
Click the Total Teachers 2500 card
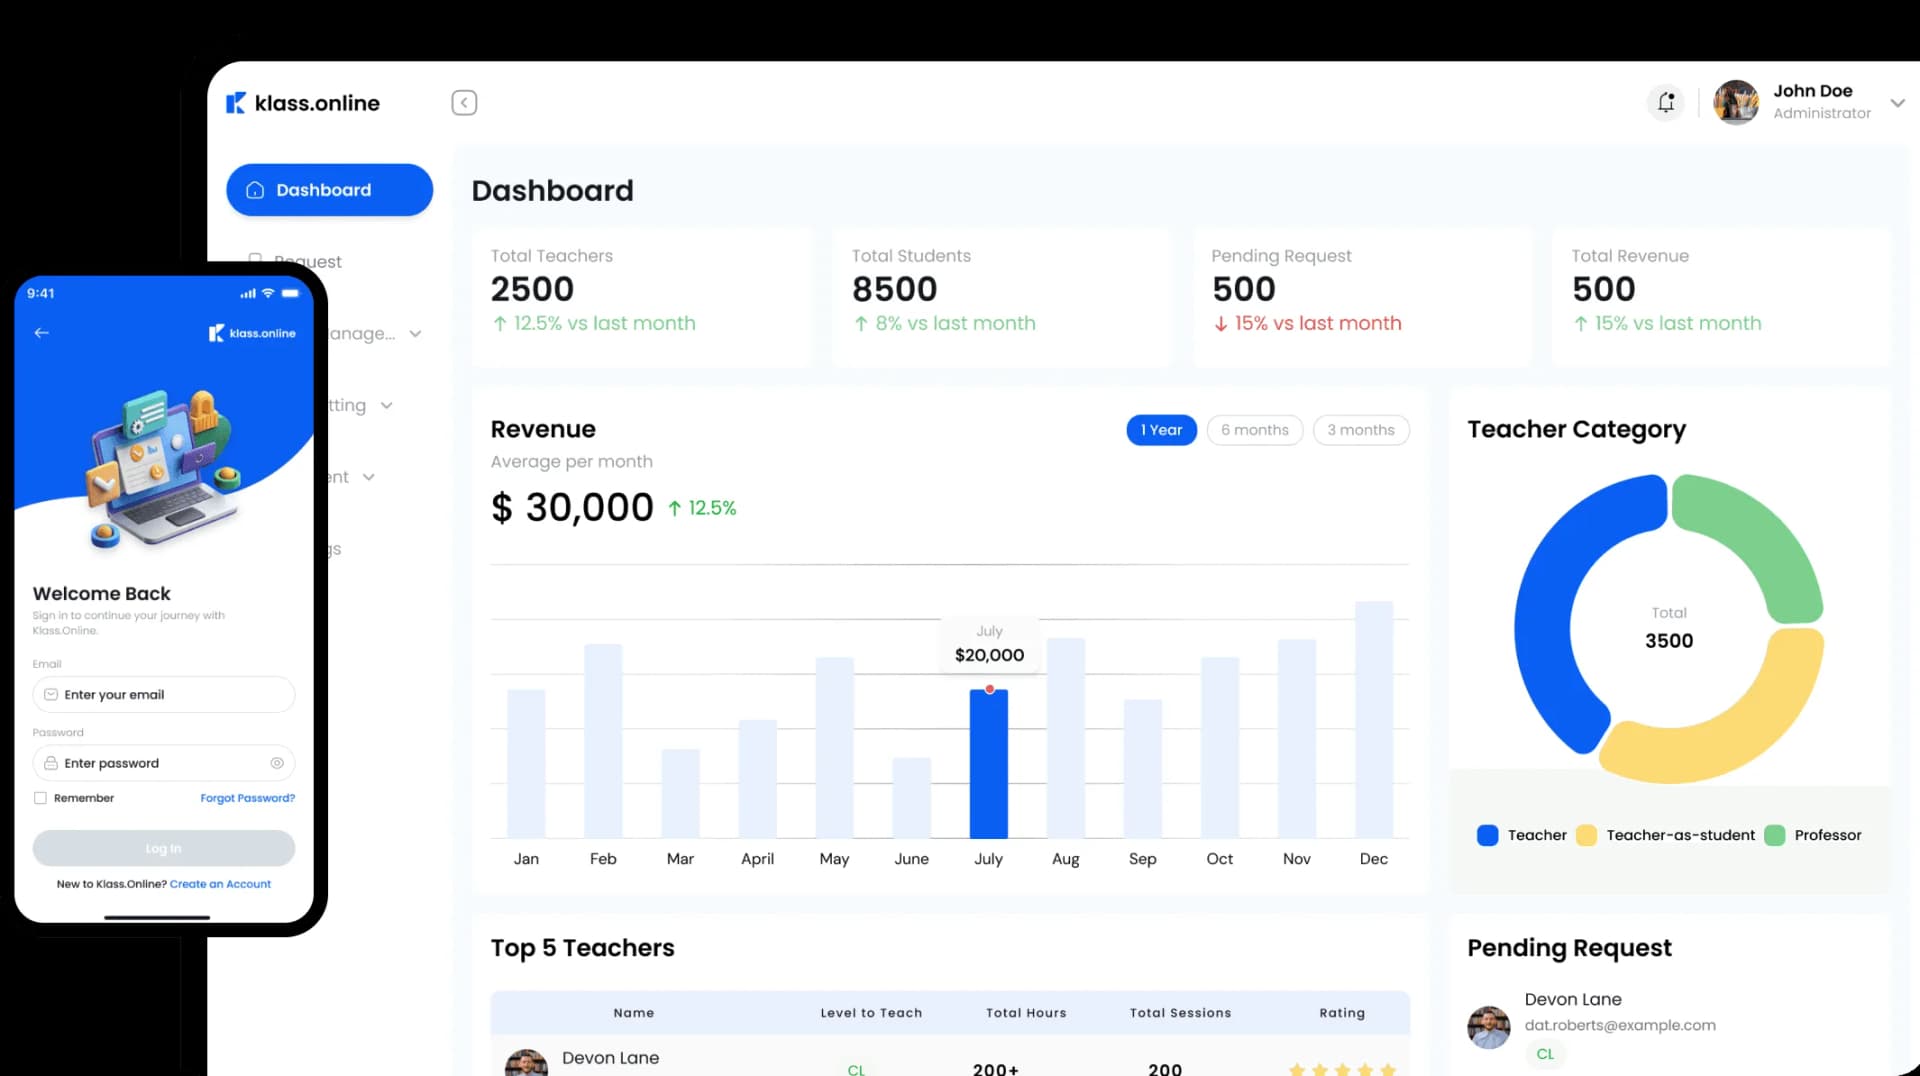[642, 296]
